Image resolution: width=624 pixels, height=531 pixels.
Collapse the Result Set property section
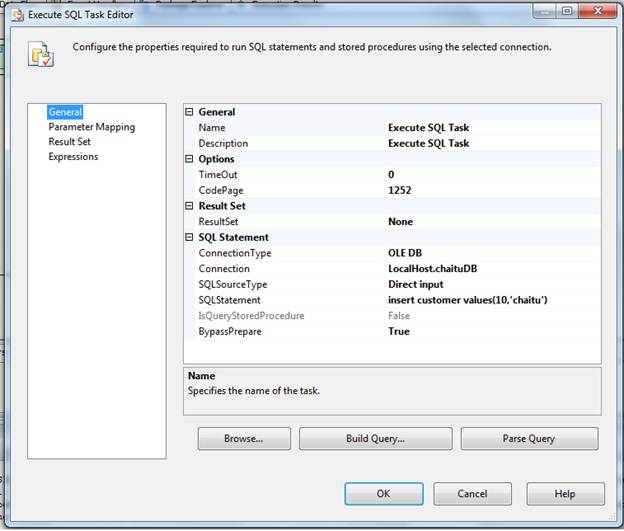pos(190,206)
